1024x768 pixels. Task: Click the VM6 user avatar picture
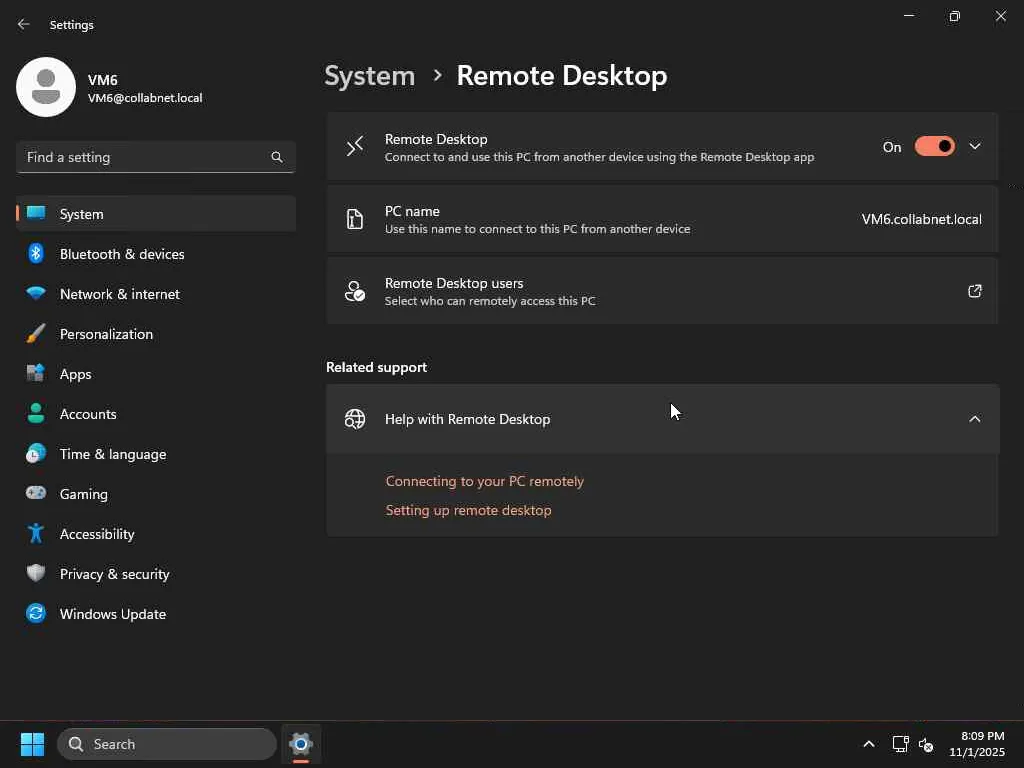(x=46, y=87)
